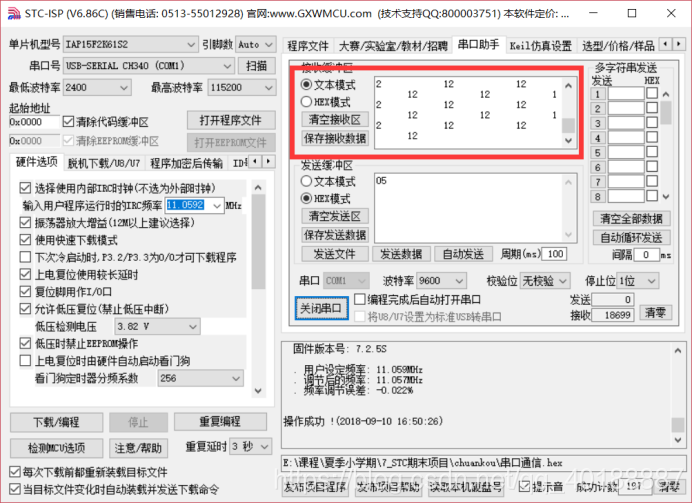
Task: Click the right arrow on the top tab strip
Action: (679, 44)
